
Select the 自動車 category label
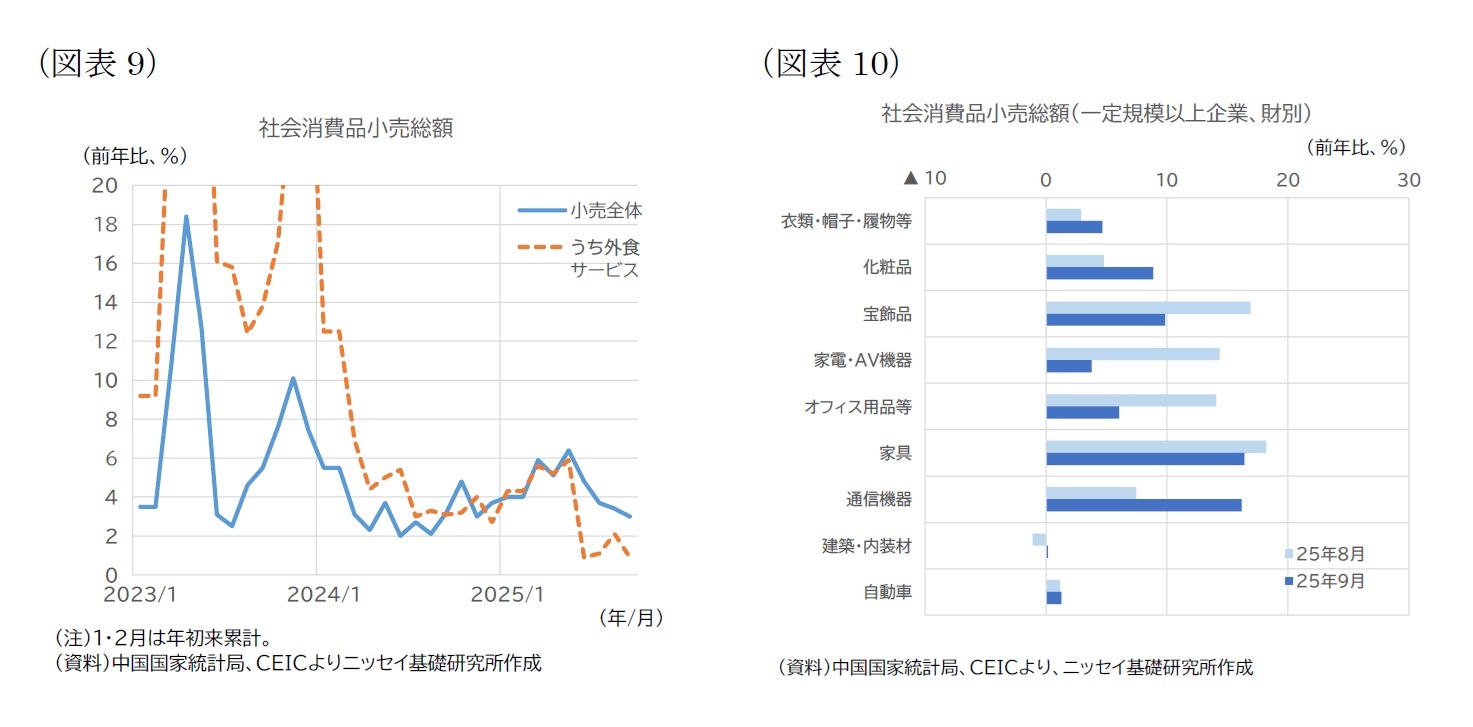[887, 592]
